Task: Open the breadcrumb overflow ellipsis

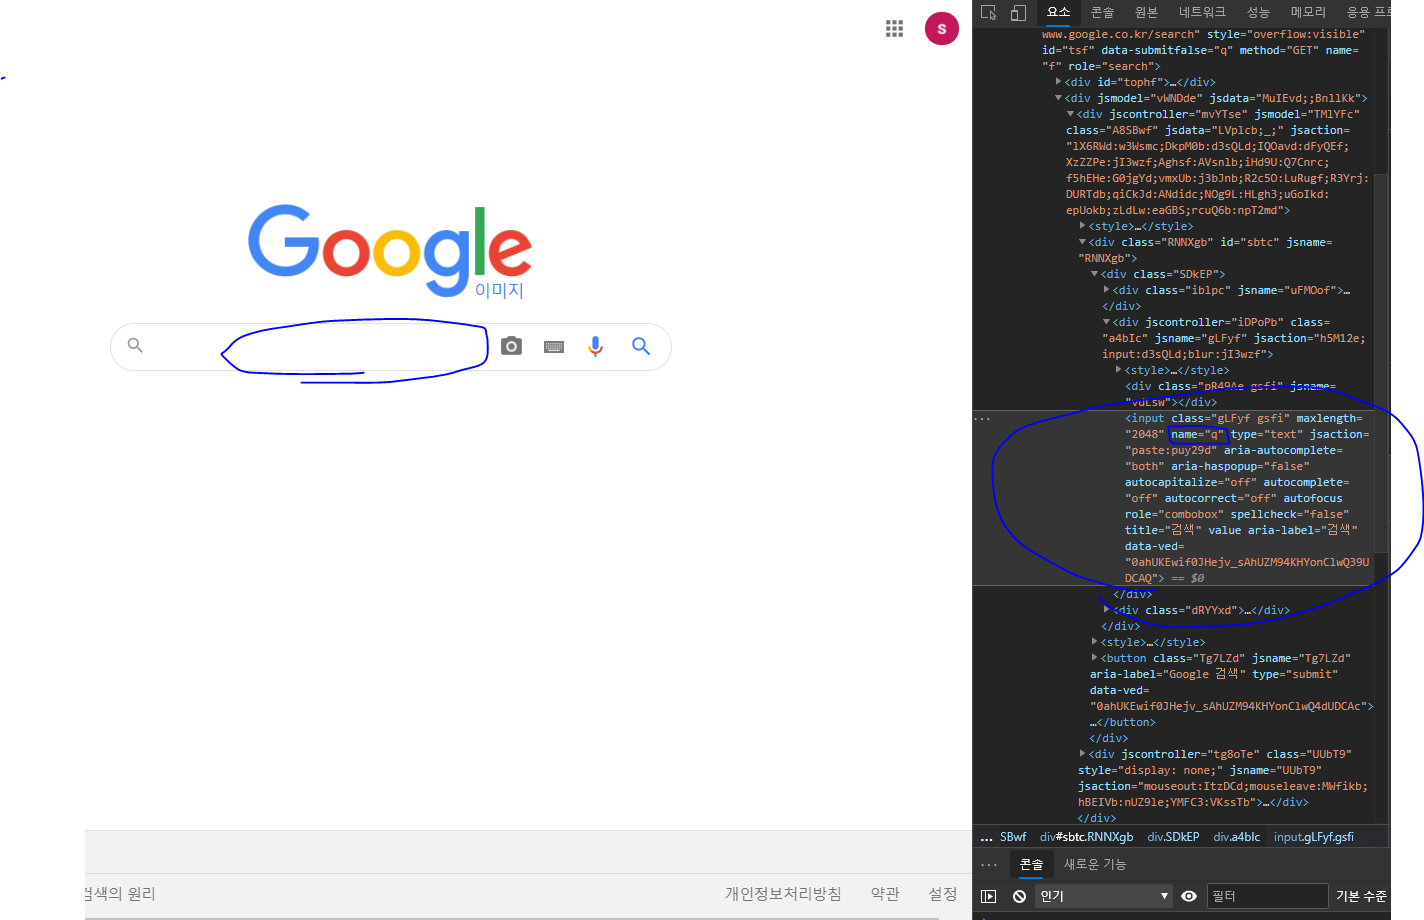Action: coord(986,838)
